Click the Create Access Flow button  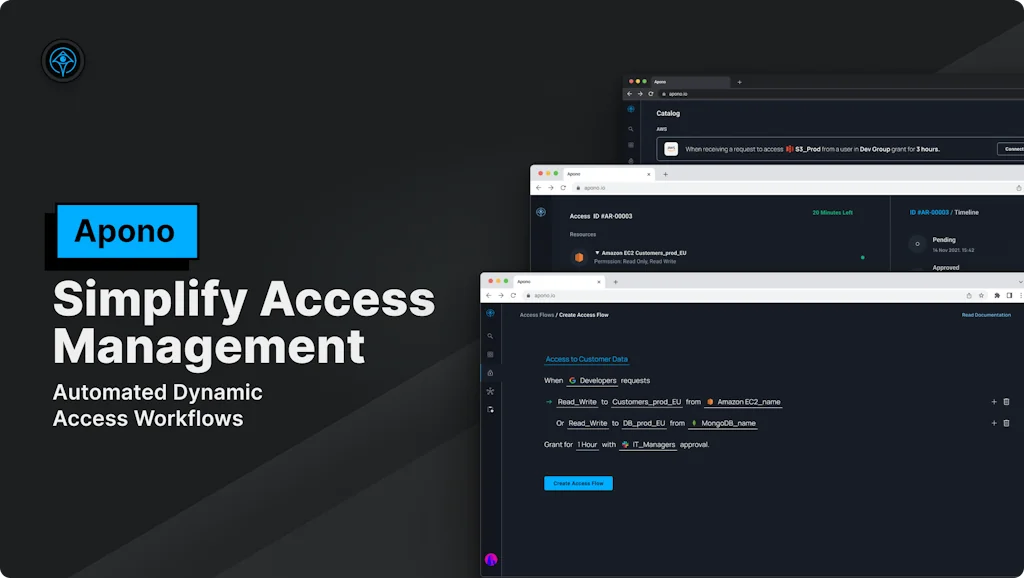click(578, 483)
